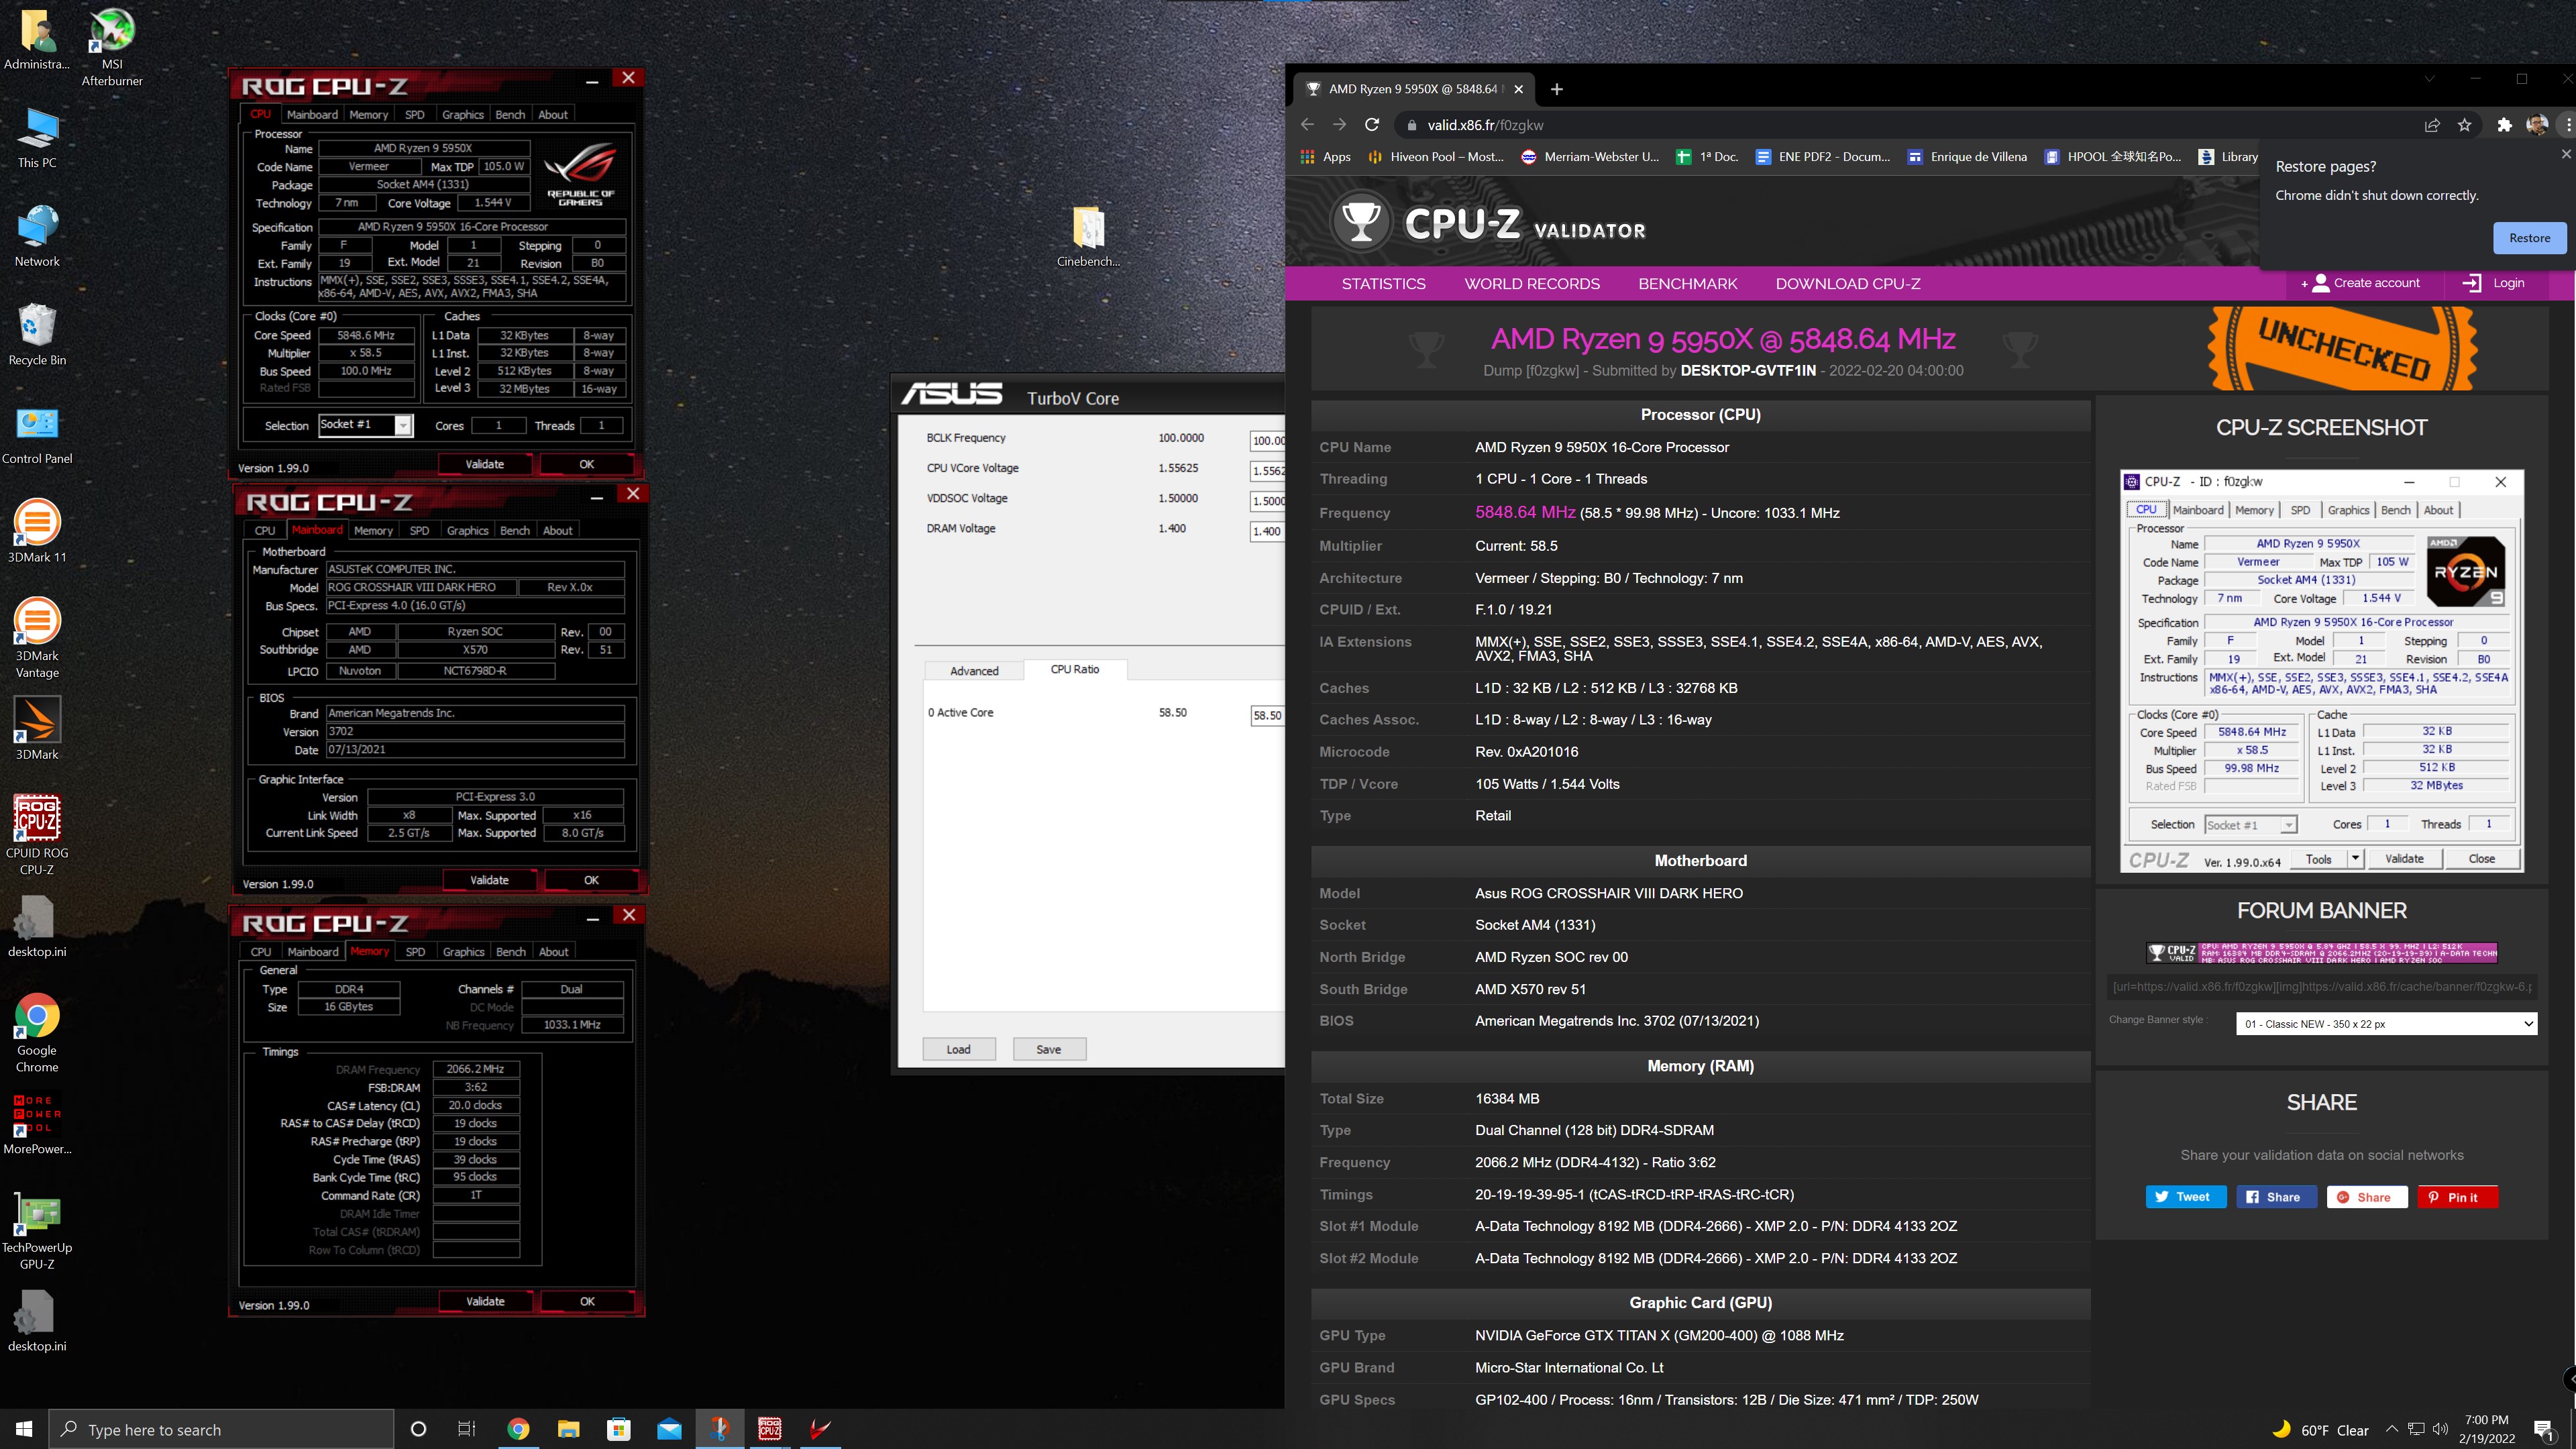Open the Network desktop icon
2576x1449 pixels.
tap(37, 237)
